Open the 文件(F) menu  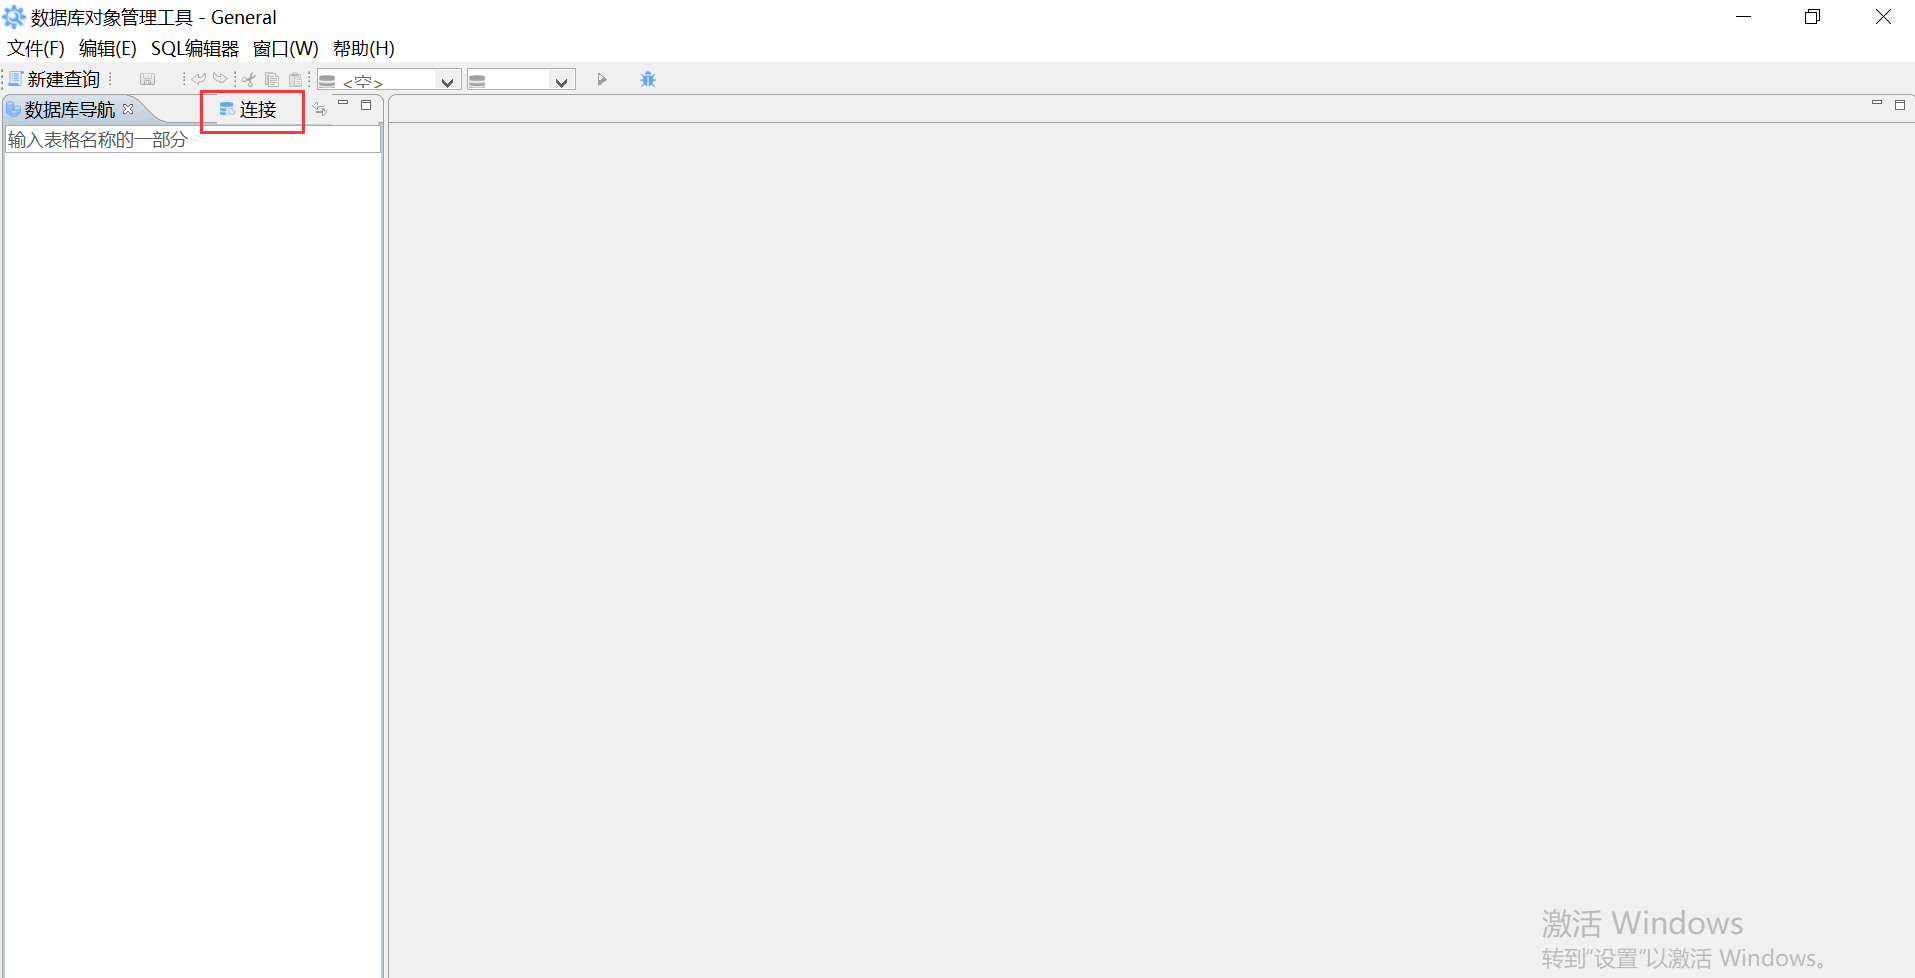point(36,48)
